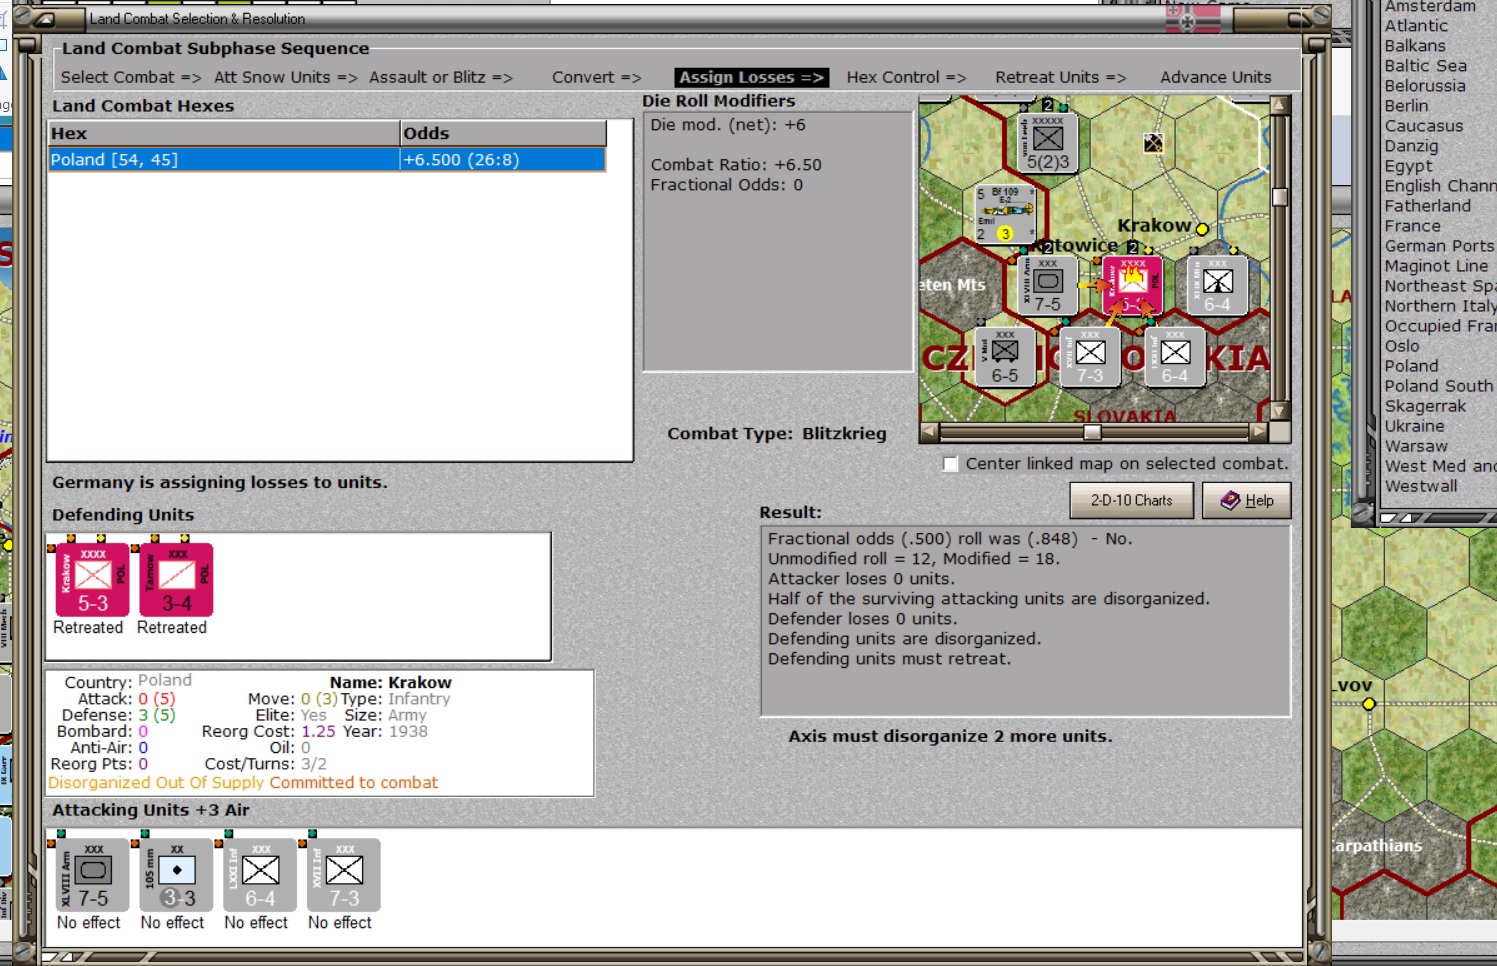Select Warsaw in the map list
Screen dimensions: 1497x966
[x=1416, y=446]
